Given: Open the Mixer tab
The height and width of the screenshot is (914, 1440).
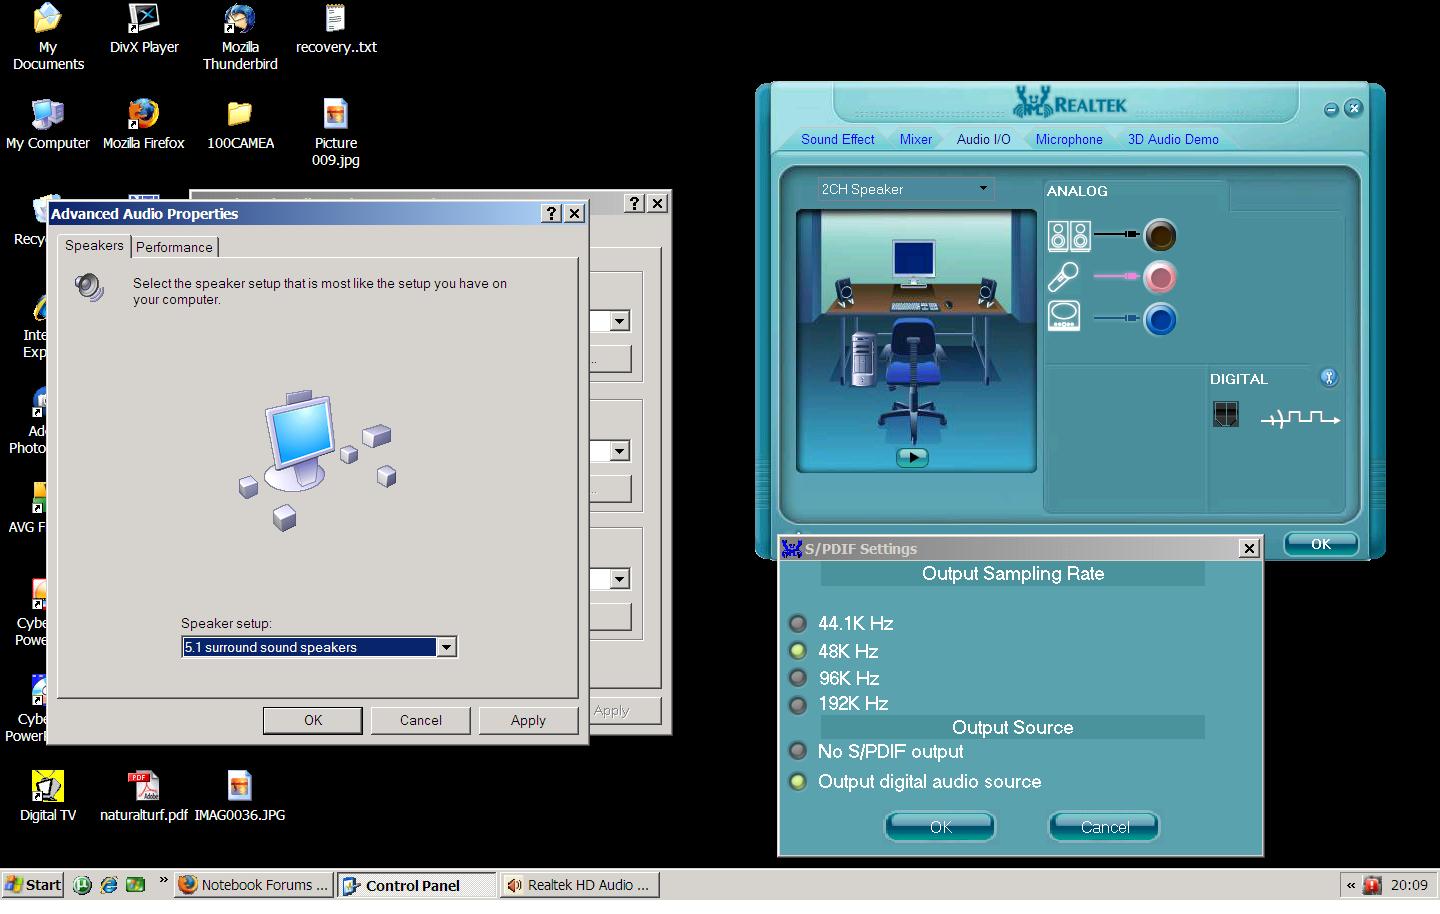Looking at the screenshot, I should [915, 139].
